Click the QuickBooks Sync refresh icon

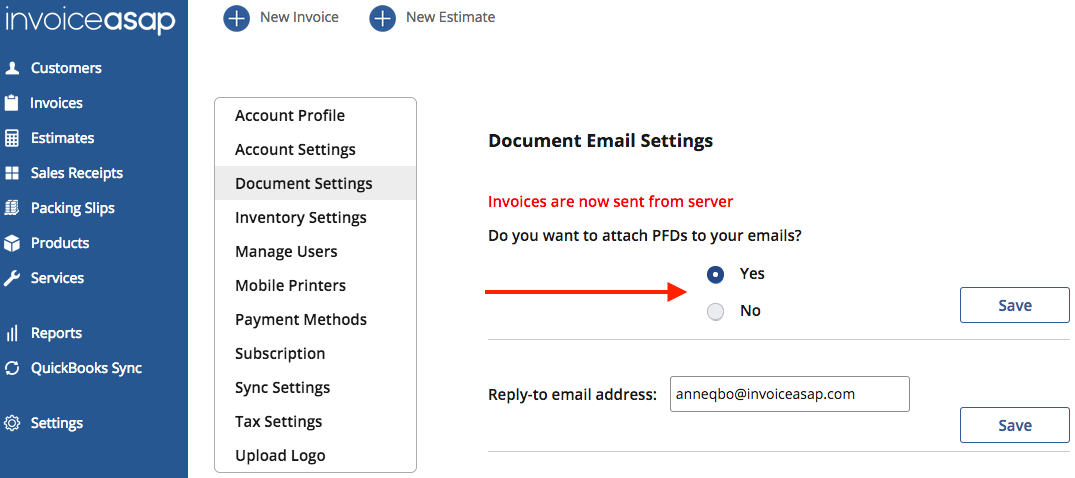[12, 368]
